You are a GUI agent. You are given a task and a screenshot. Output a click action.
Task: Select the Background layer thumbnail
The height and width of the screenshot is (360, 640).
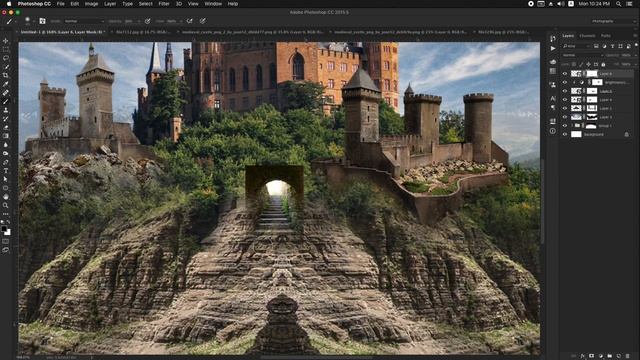(x=576, y=134)
